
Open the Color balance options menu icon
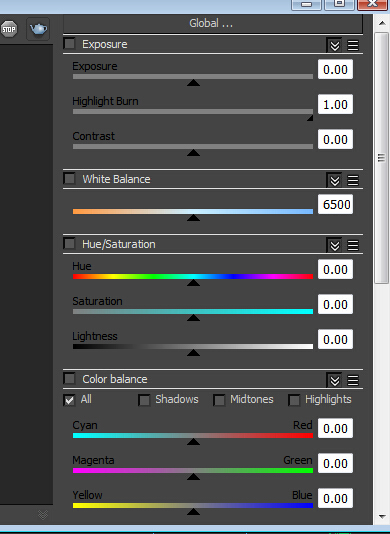coord(353,380)
